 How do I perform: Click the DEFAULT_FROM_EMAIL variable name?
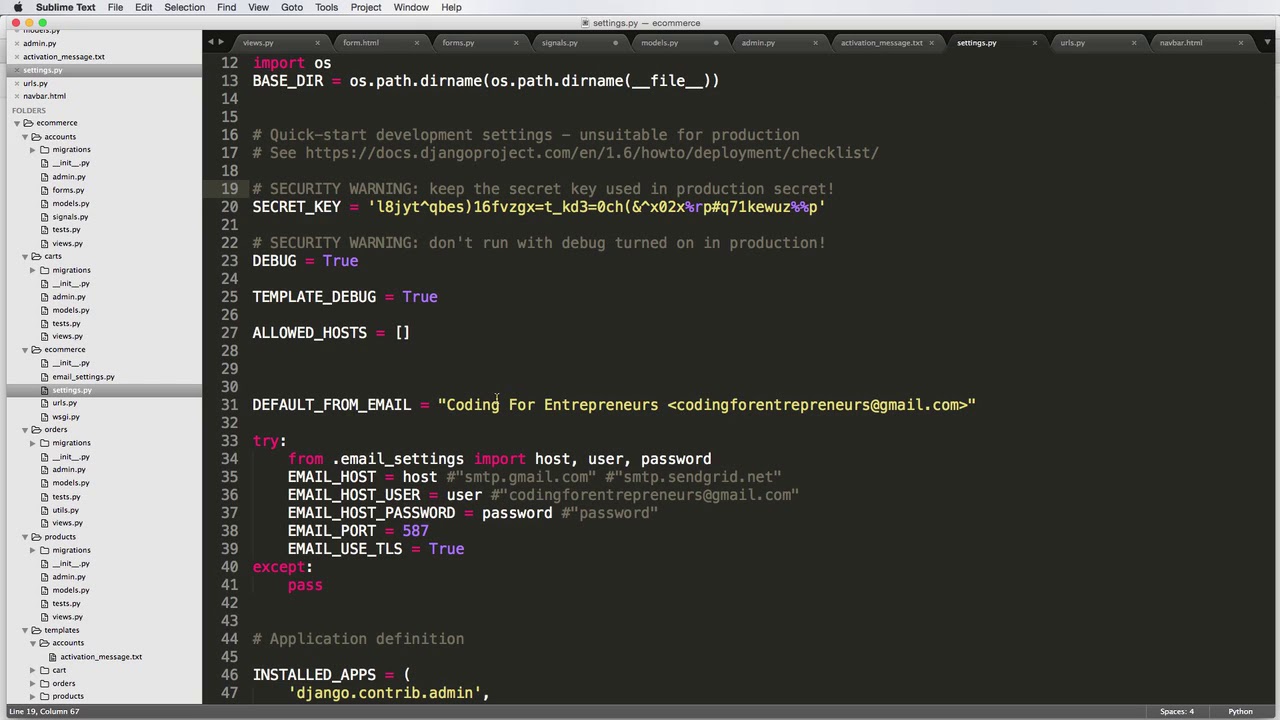[x=331, y=405]
